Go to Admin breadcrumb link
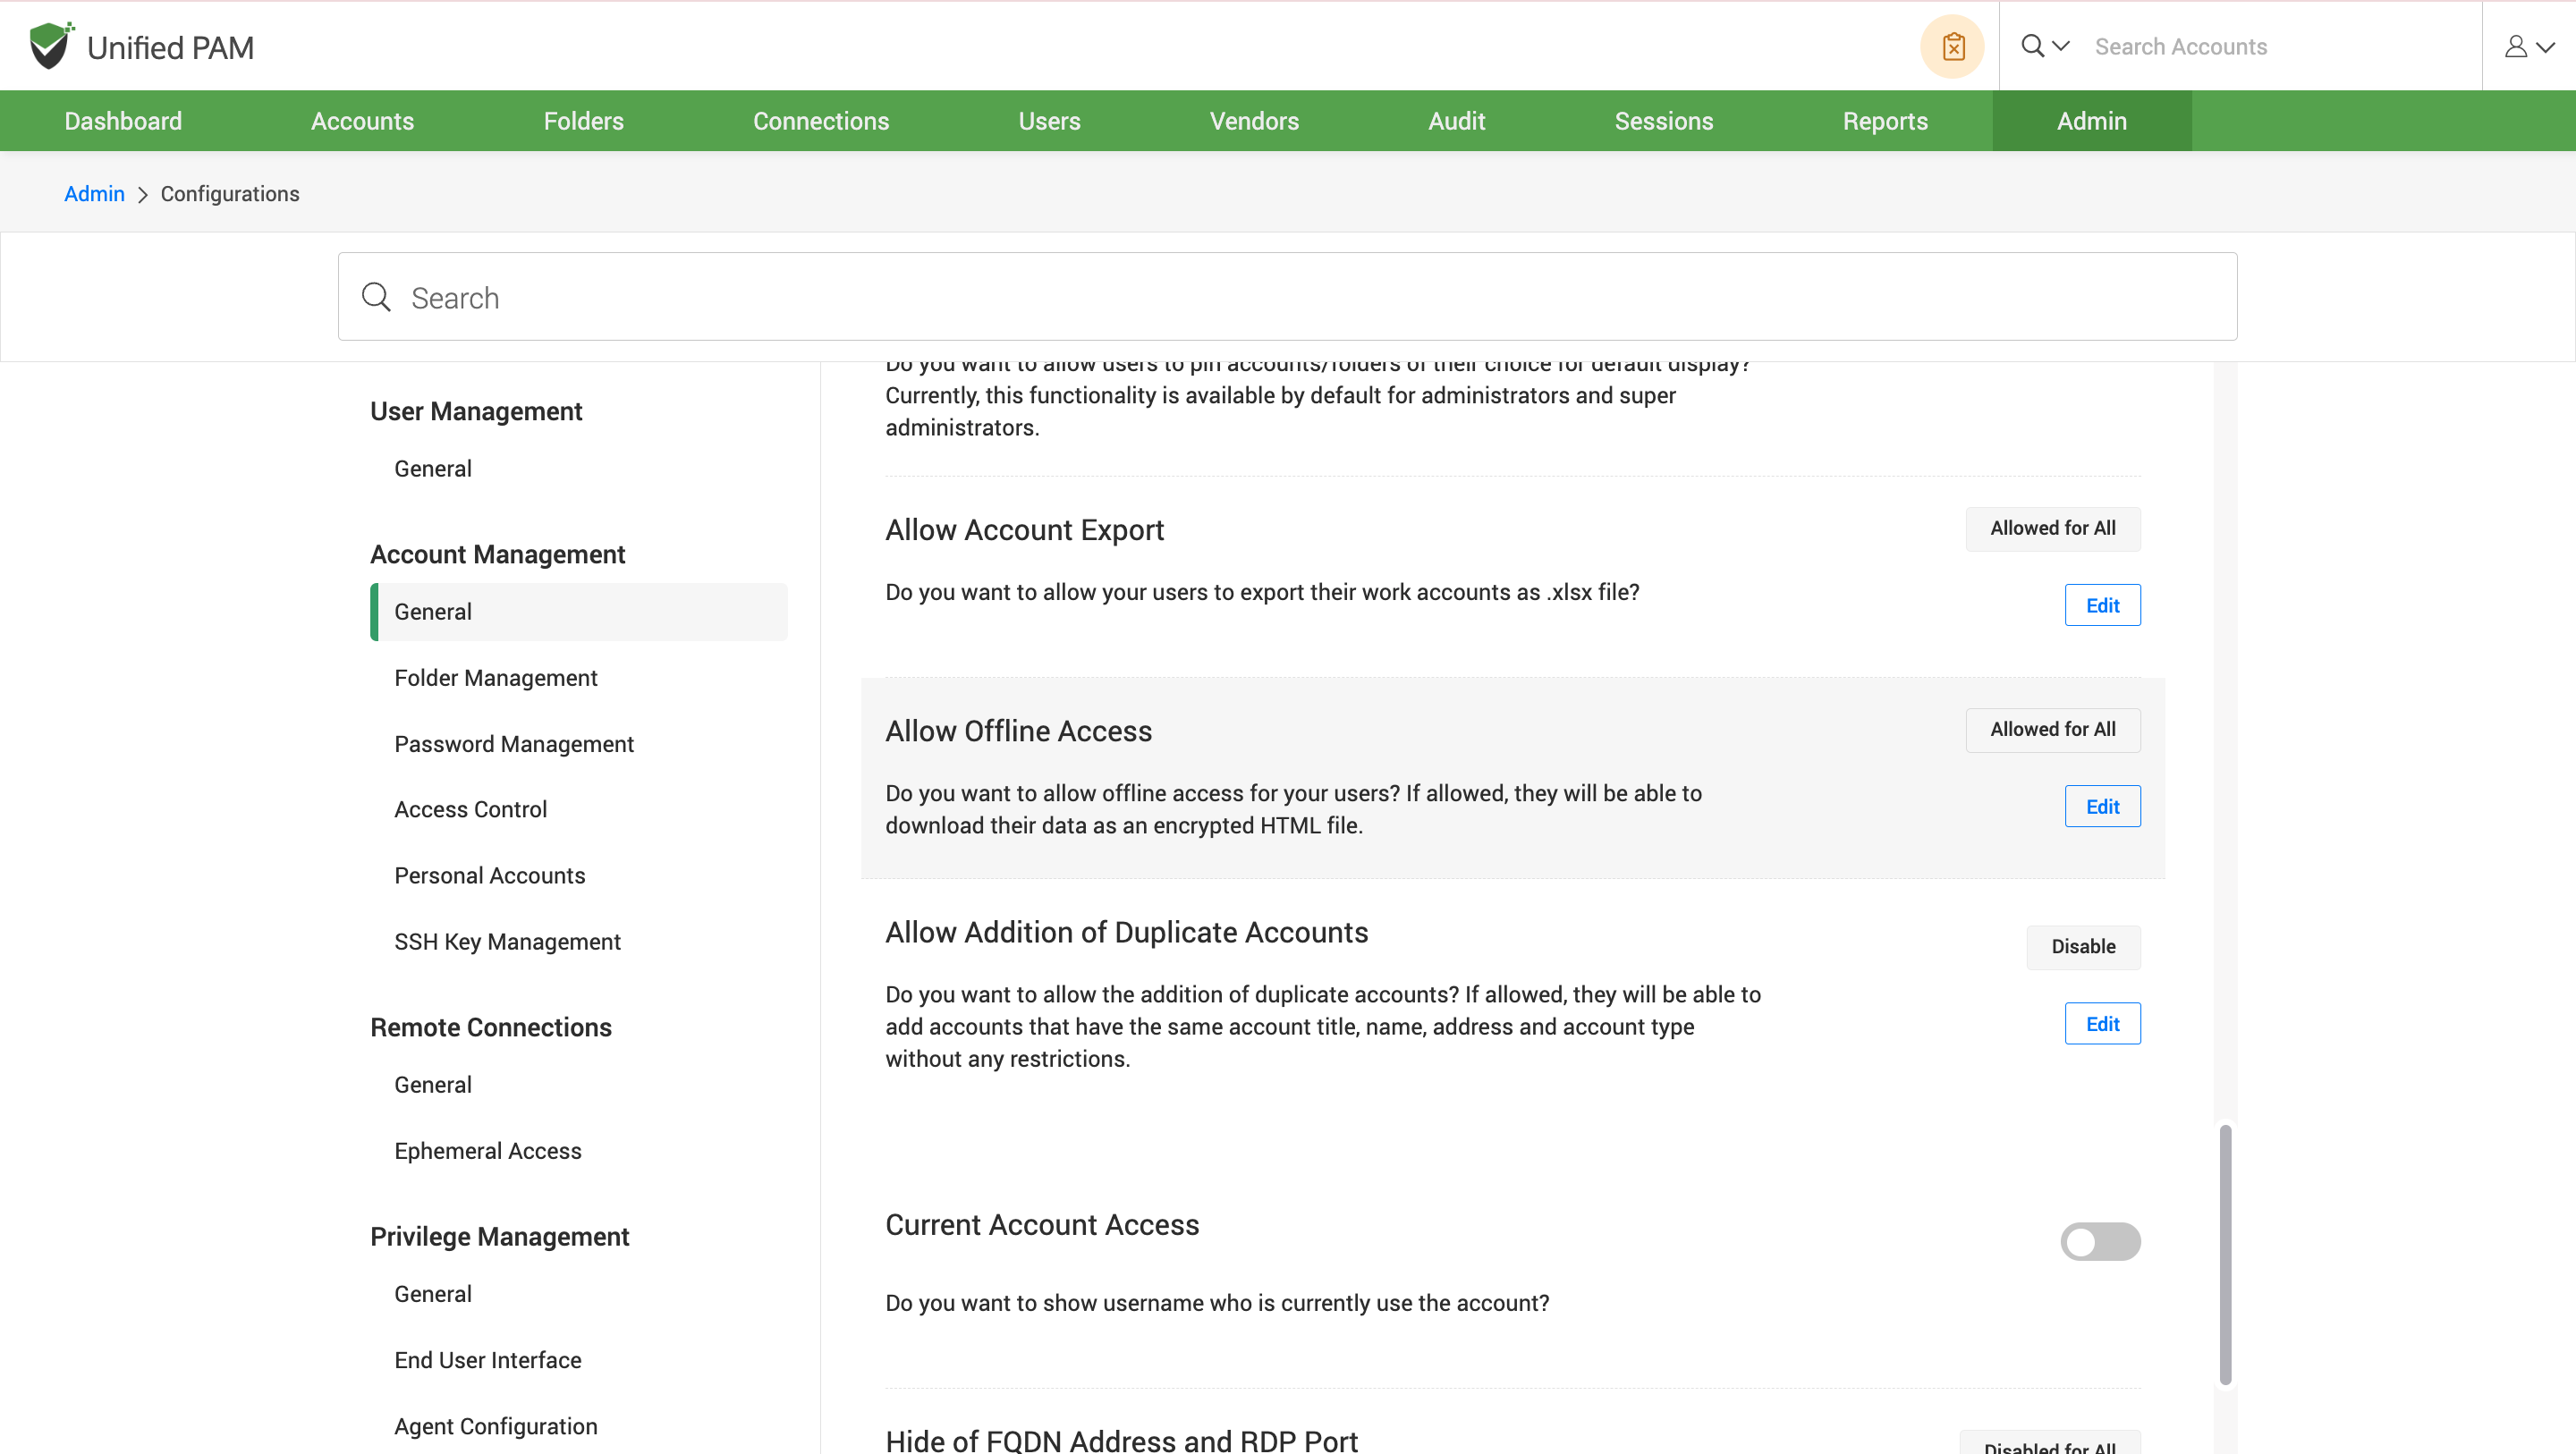The height and width of the screenshot is (1454, 2576). 94,194
